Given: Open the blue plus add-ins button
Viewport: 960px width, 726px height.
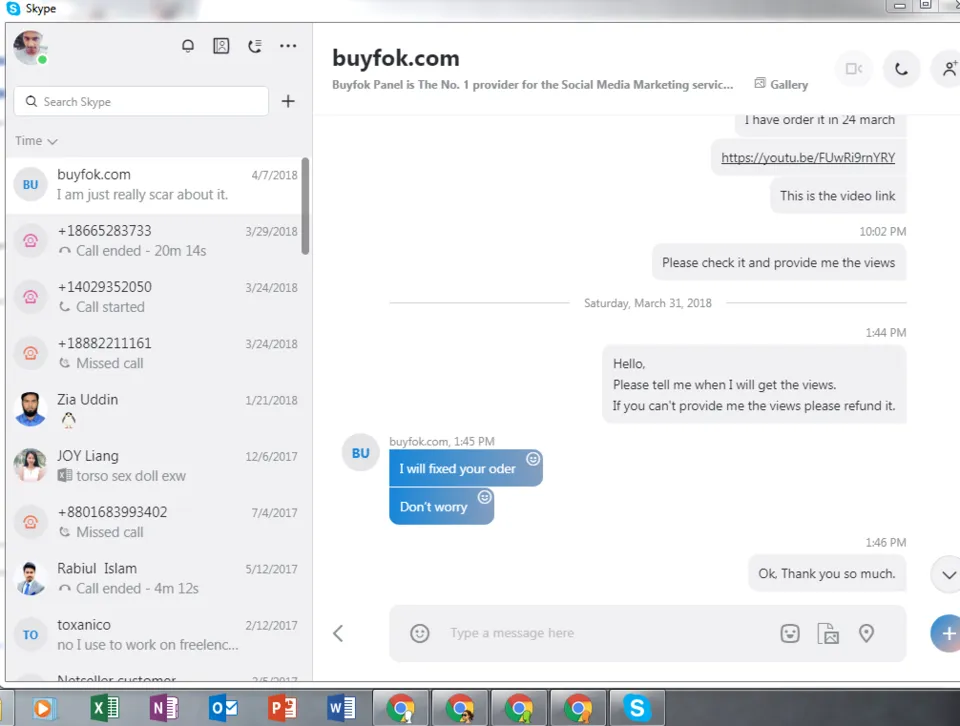Looking at the screenshot, I should pyautogui.click(x=947, y=634).
